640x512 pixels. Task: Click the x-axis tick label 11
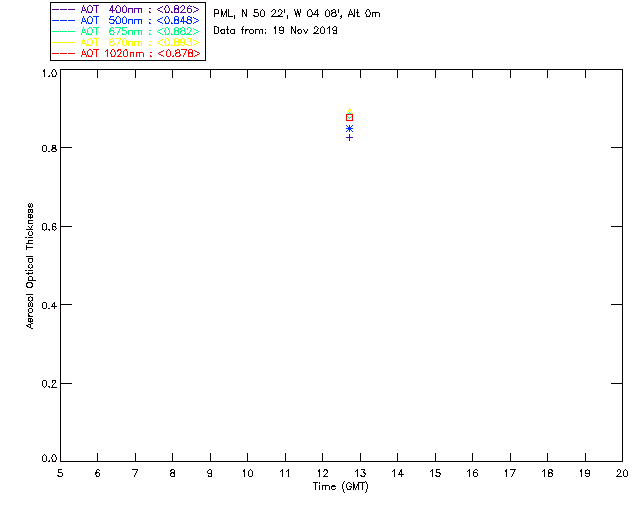pos(285,473)
